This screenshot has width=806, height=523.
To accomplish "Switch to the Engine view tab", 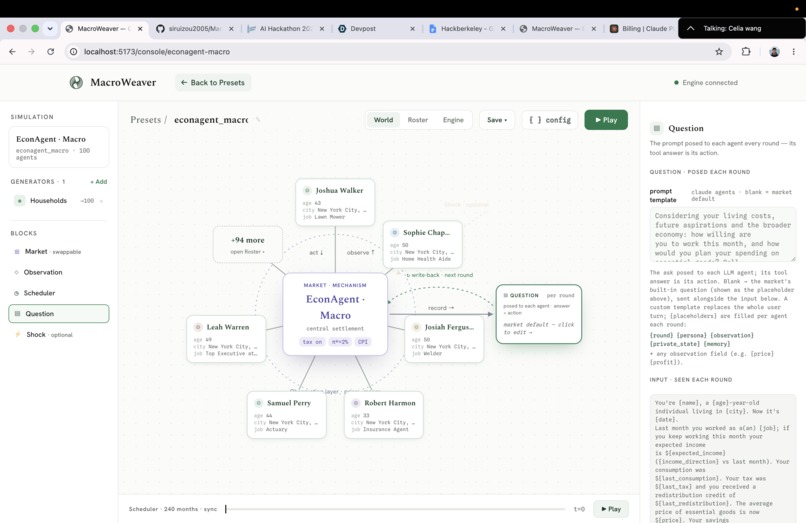I will pos(453,120).
